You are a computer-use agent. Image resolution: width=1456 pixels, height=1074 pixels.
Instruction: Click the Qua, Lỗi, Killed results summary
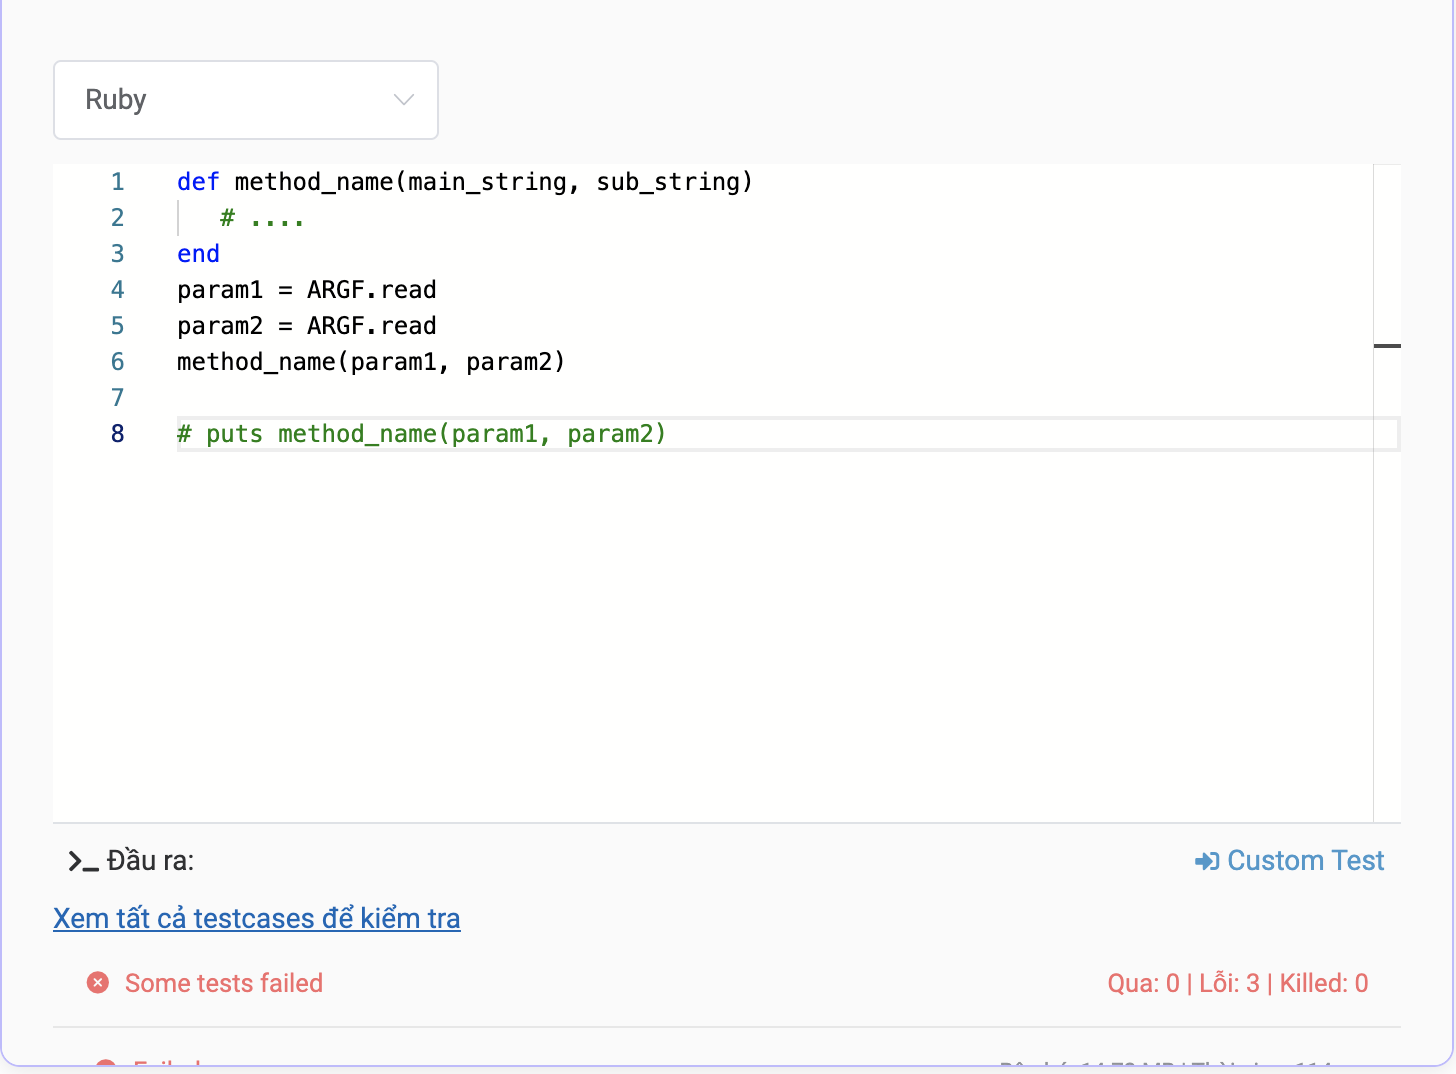(1237, 983)
